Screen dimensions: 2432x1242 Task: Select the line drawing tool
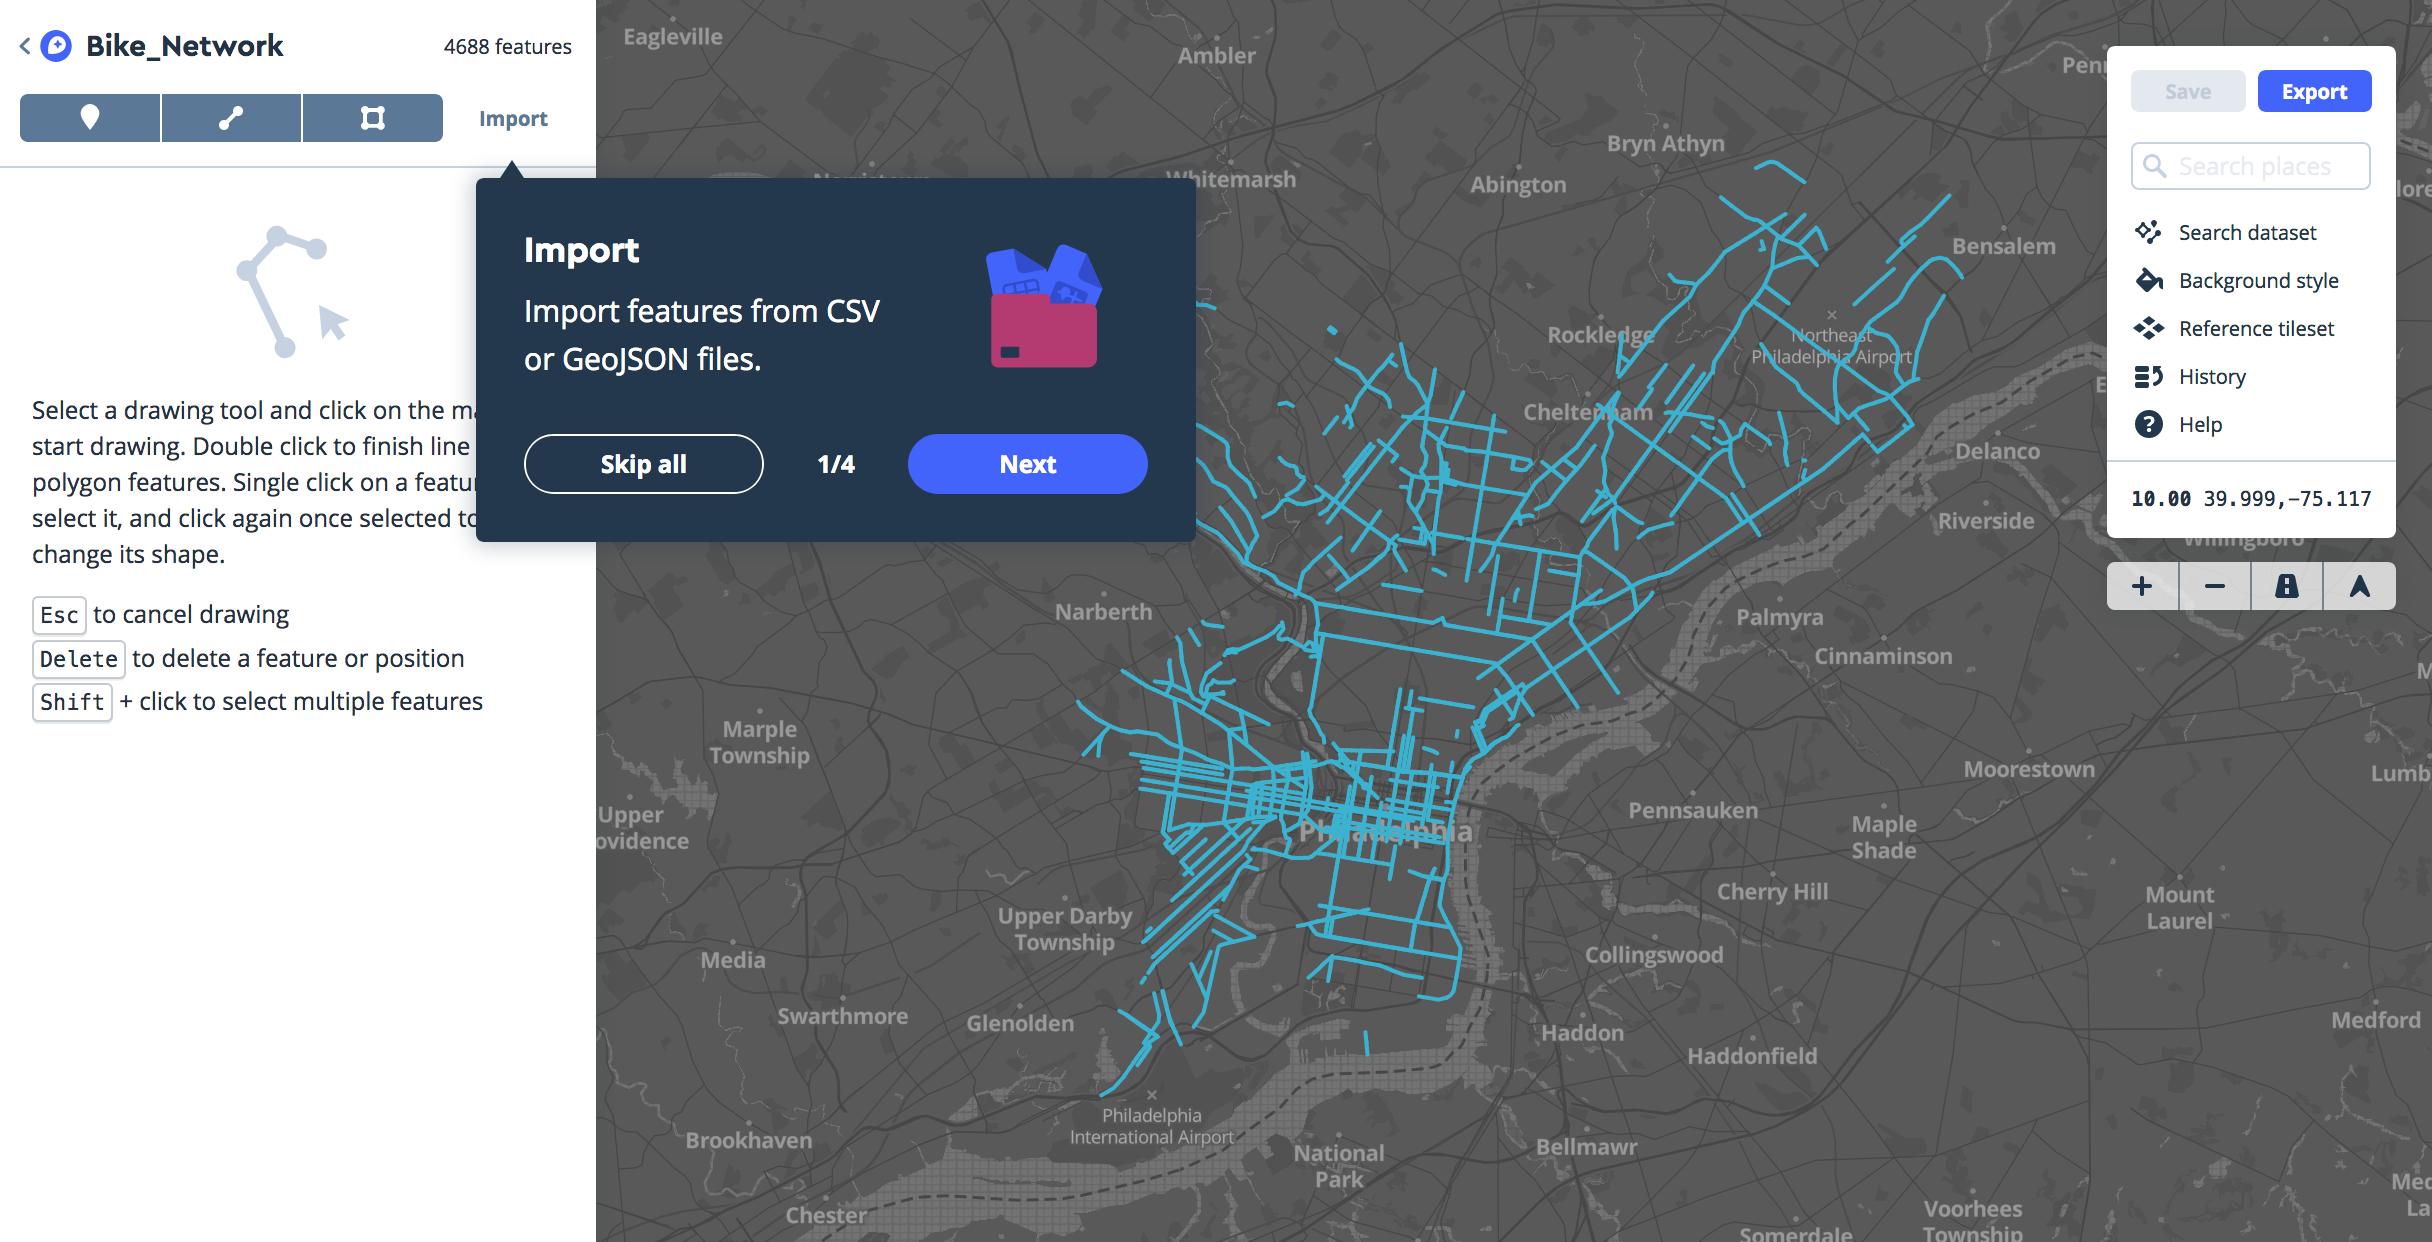tap(231, 118)
